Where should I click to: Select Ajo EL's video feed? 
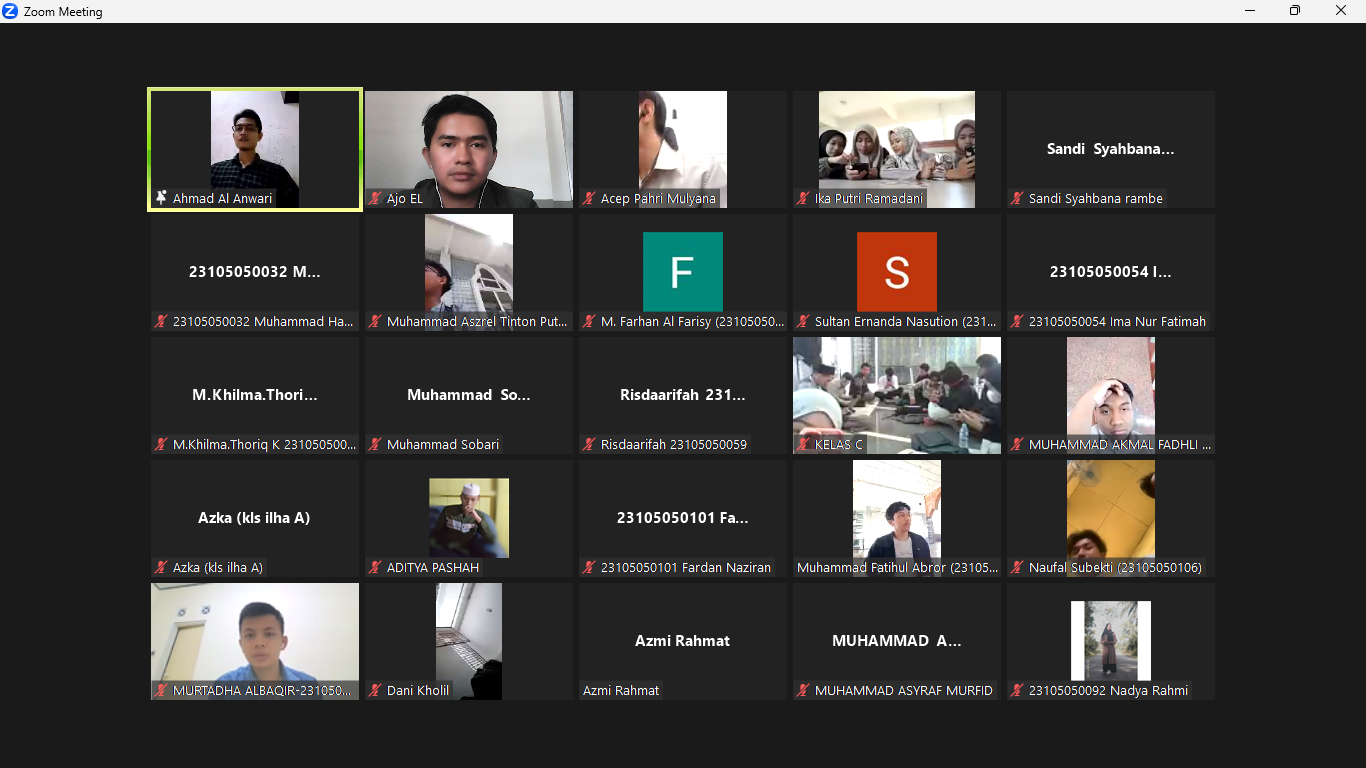click(469, 149)
